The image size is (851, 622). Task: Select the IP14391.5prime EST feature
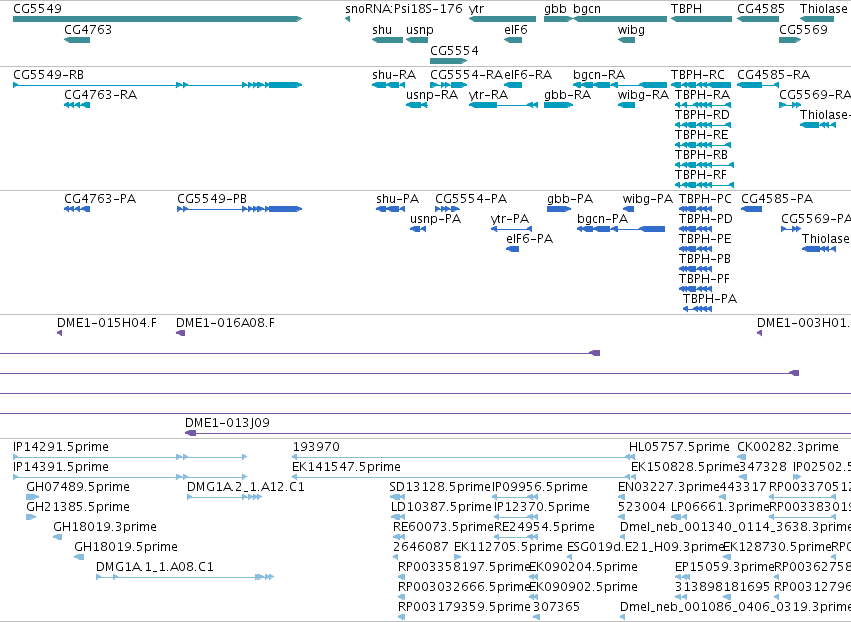[x=130, y=477]
